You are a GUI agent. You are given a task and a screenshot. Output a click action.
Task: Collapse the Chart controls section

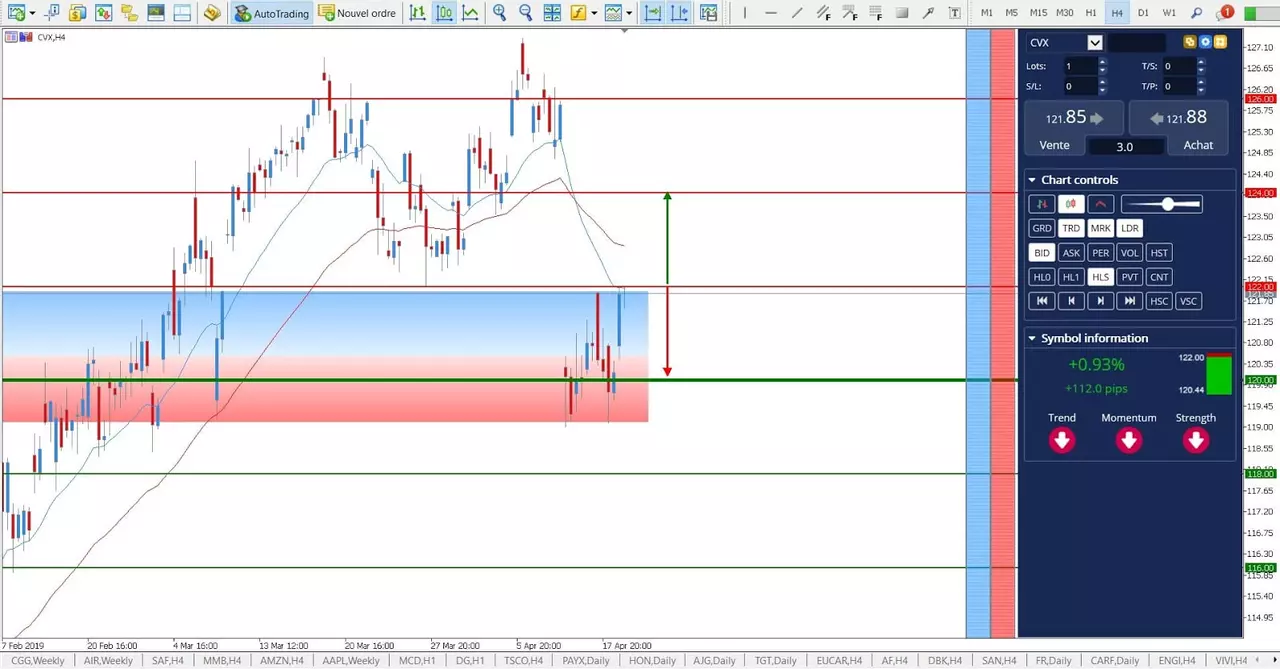click(1032, 180)
